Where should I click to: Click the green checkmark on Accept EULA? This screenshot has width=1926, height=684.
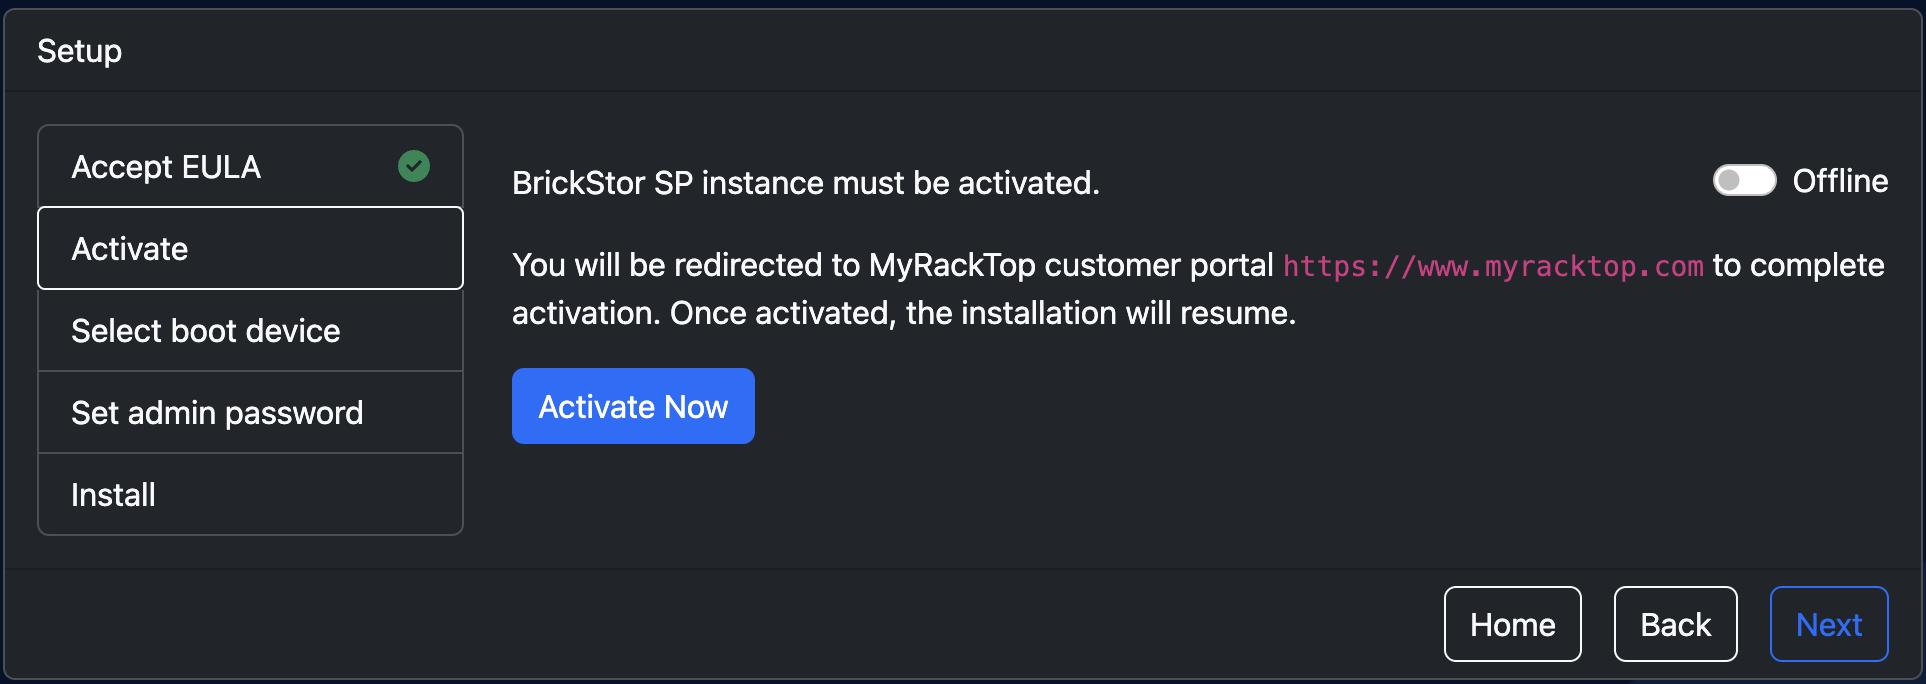[x=414, y=166]
